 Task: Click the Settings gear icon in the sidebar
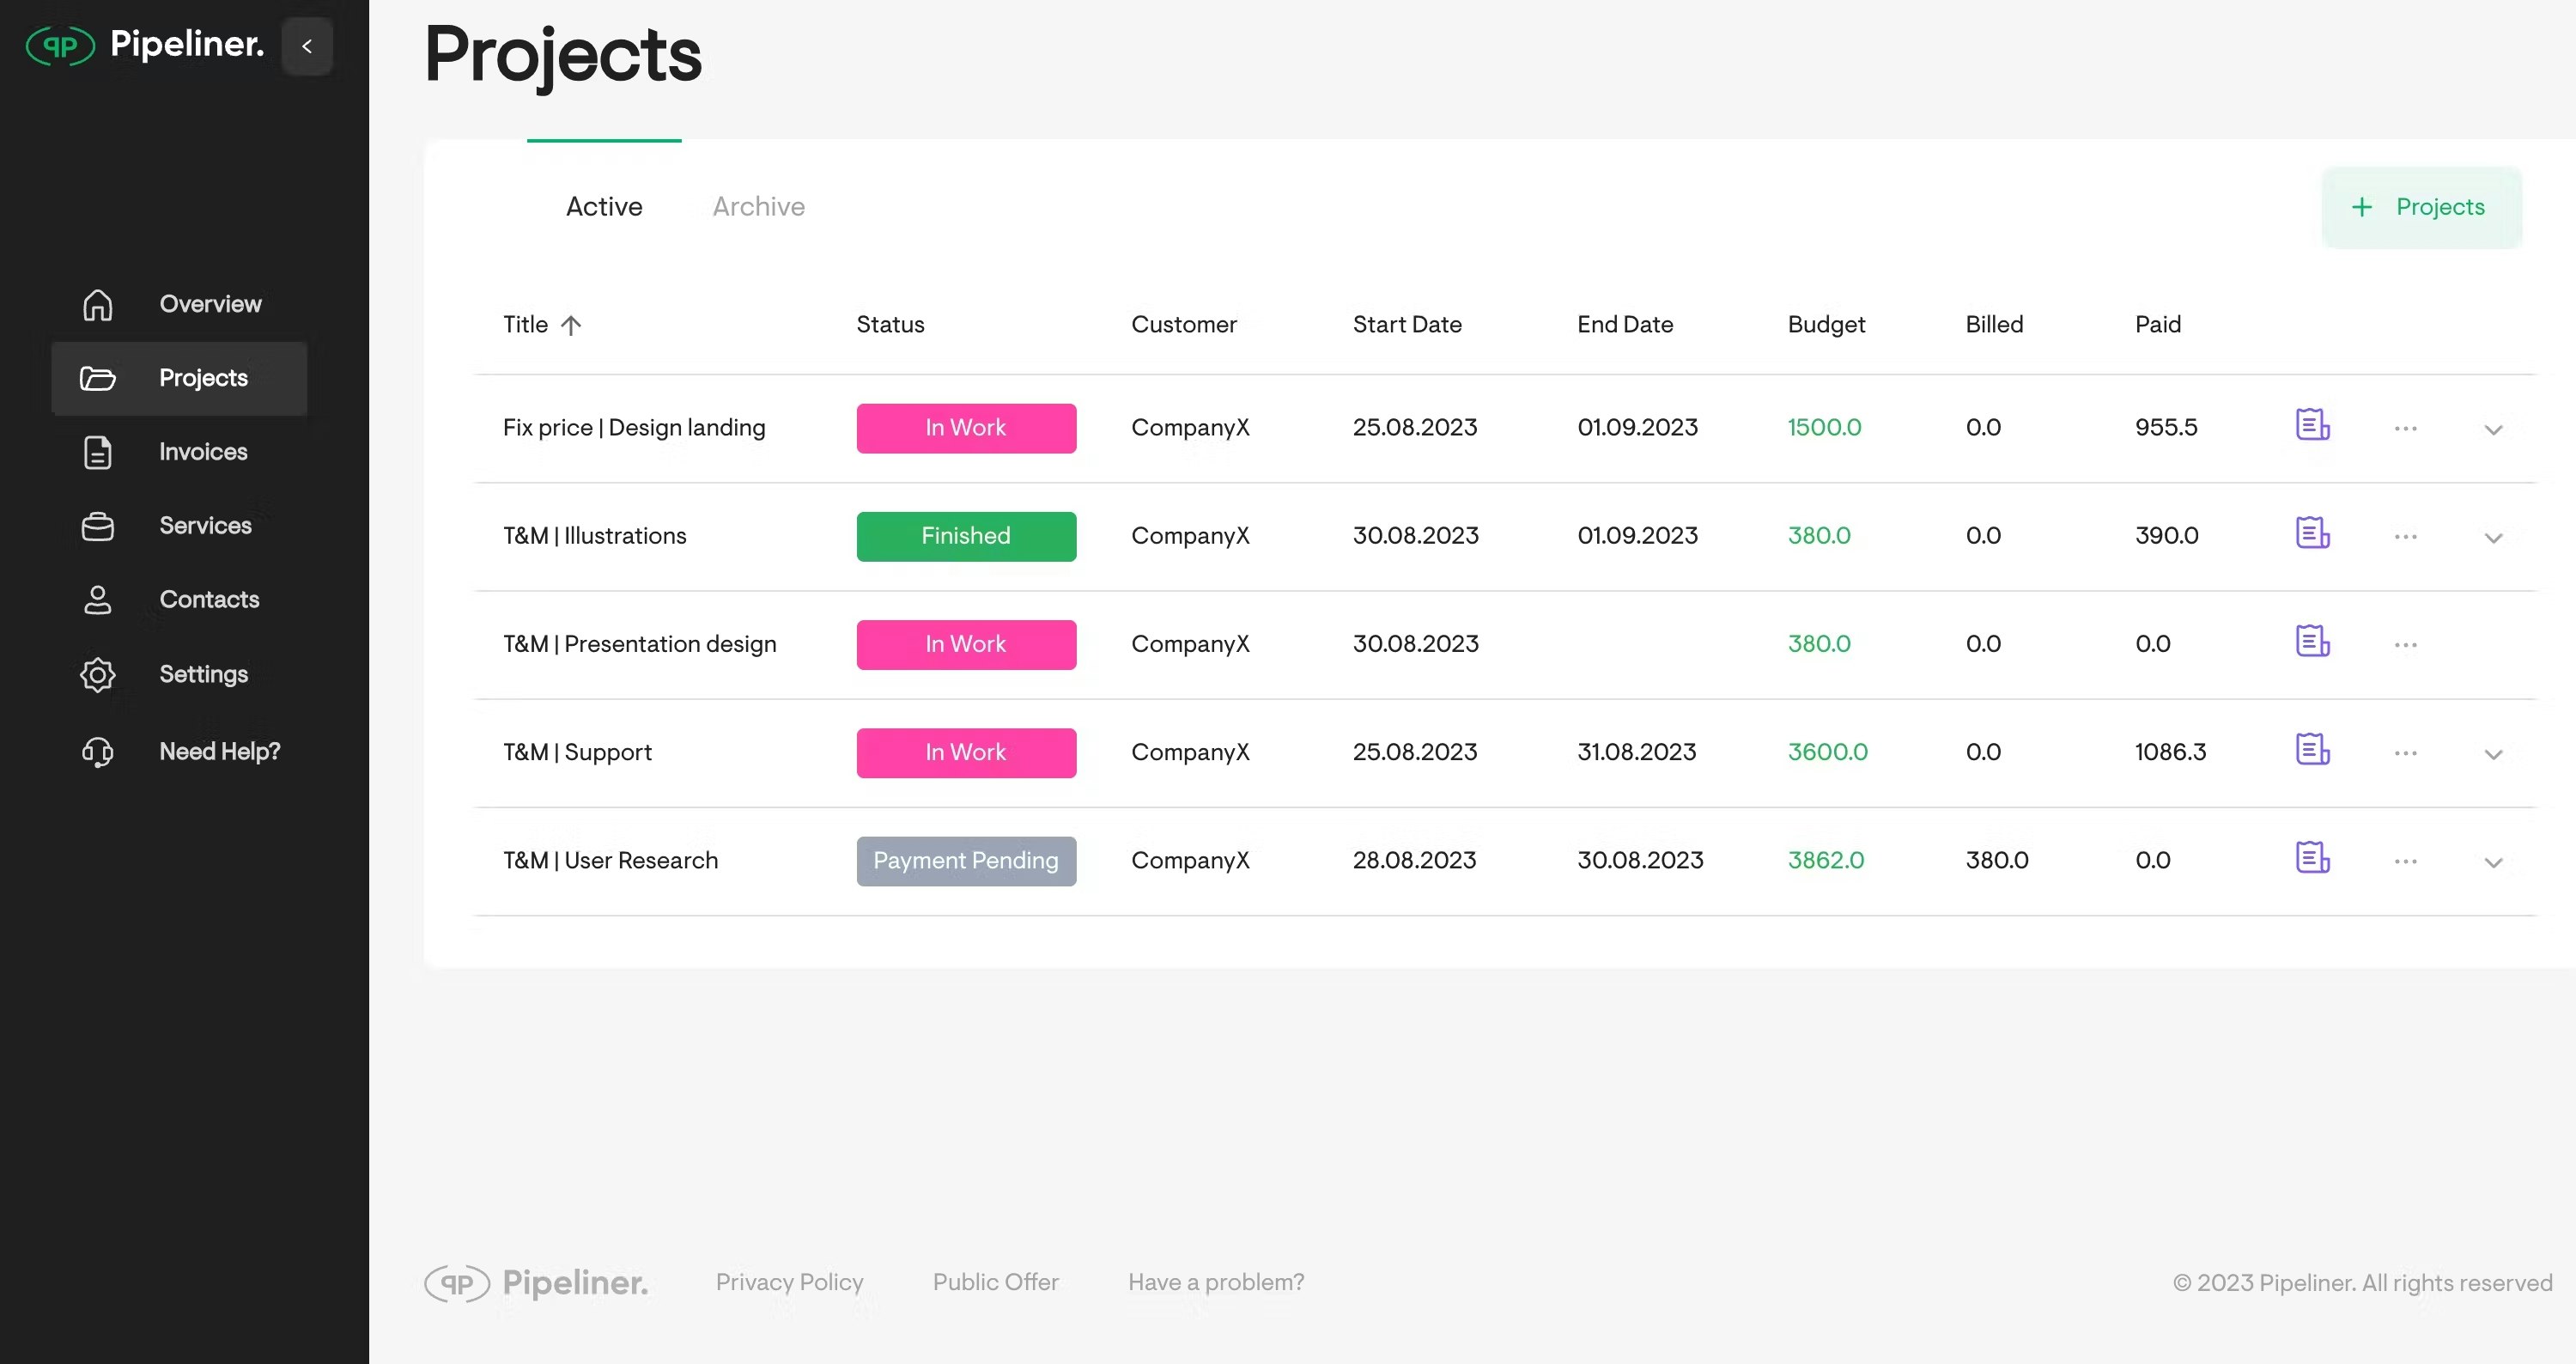coord(97,675)
